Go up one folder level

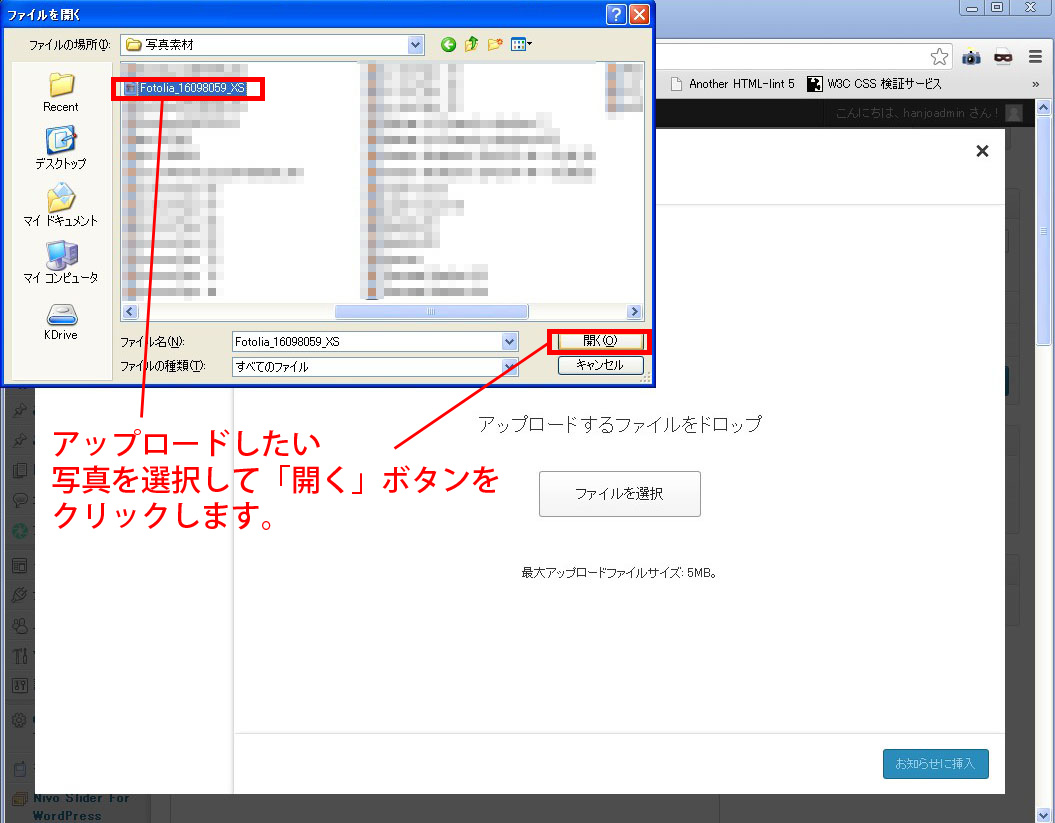coord(471,44)
